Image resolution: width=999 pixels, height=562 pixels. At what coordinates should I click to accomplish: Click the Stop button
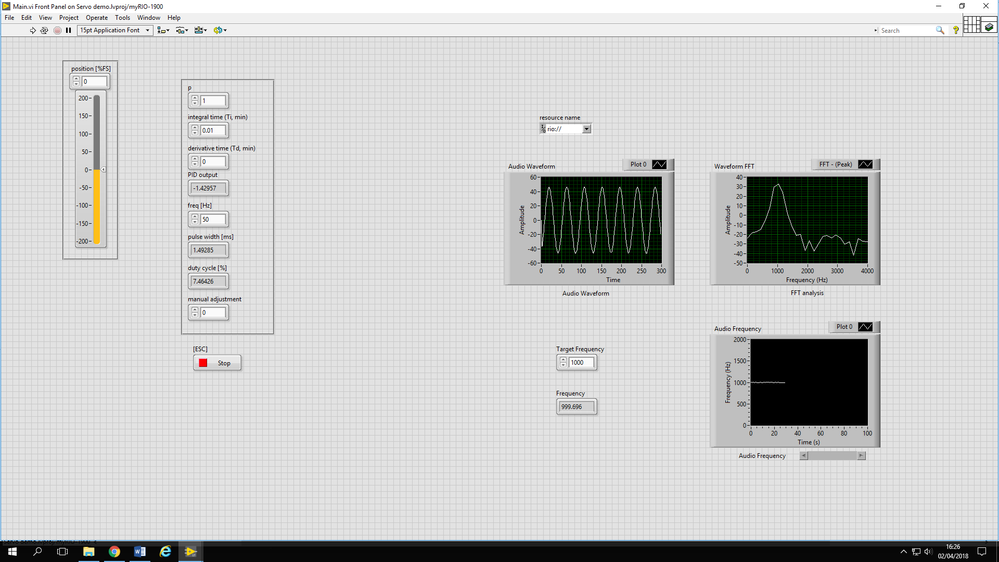pos(217,363)
